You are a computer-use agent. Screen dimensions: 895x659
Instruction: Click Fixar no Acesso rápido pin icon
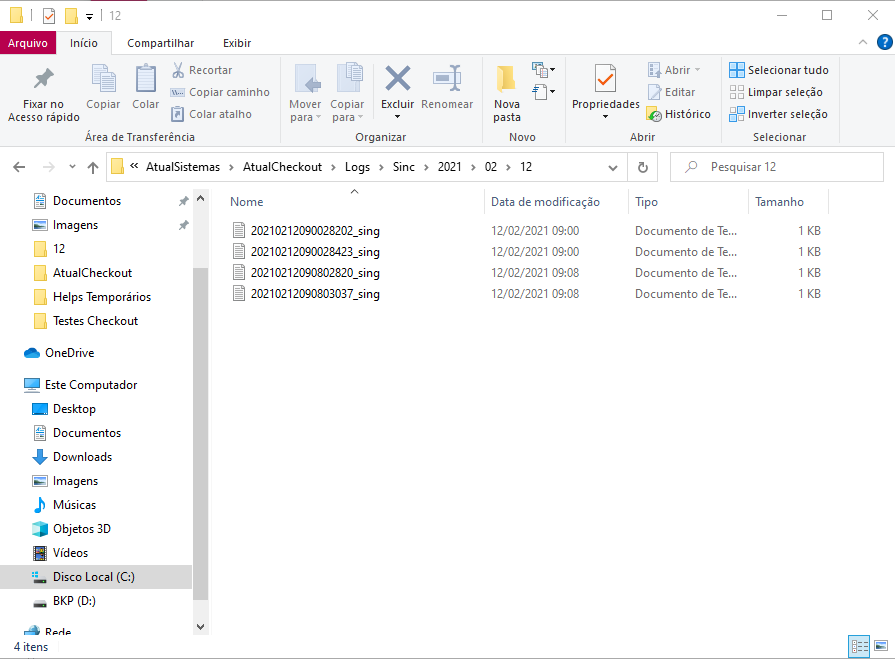coord(43,79)
